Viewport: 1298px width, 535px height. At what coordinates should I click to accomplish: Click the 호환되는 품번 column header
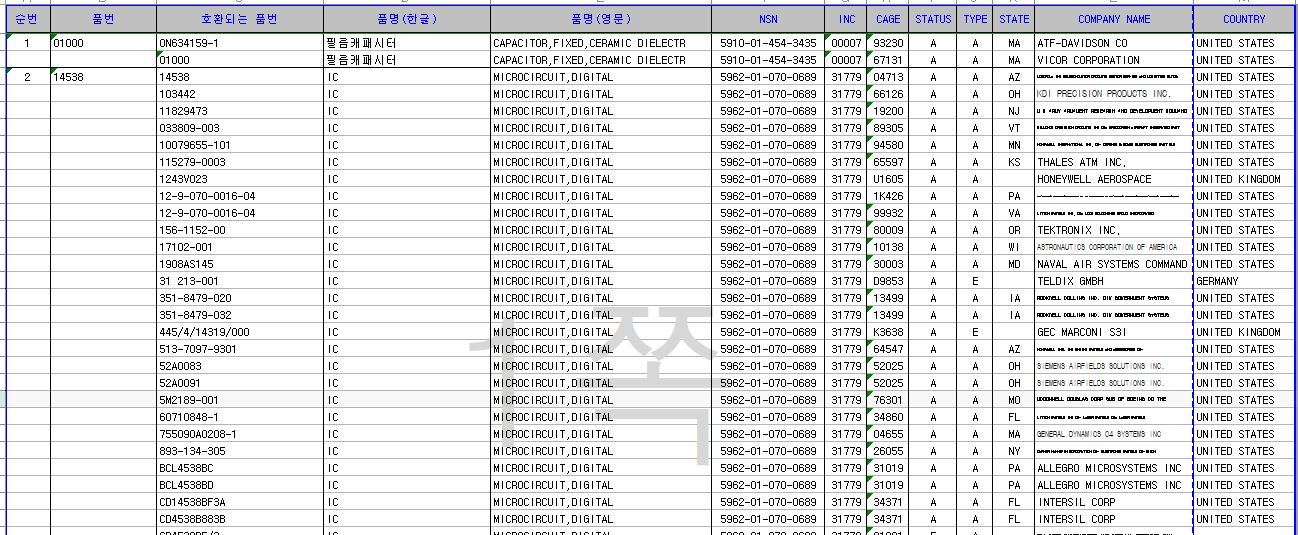(240, 19)
